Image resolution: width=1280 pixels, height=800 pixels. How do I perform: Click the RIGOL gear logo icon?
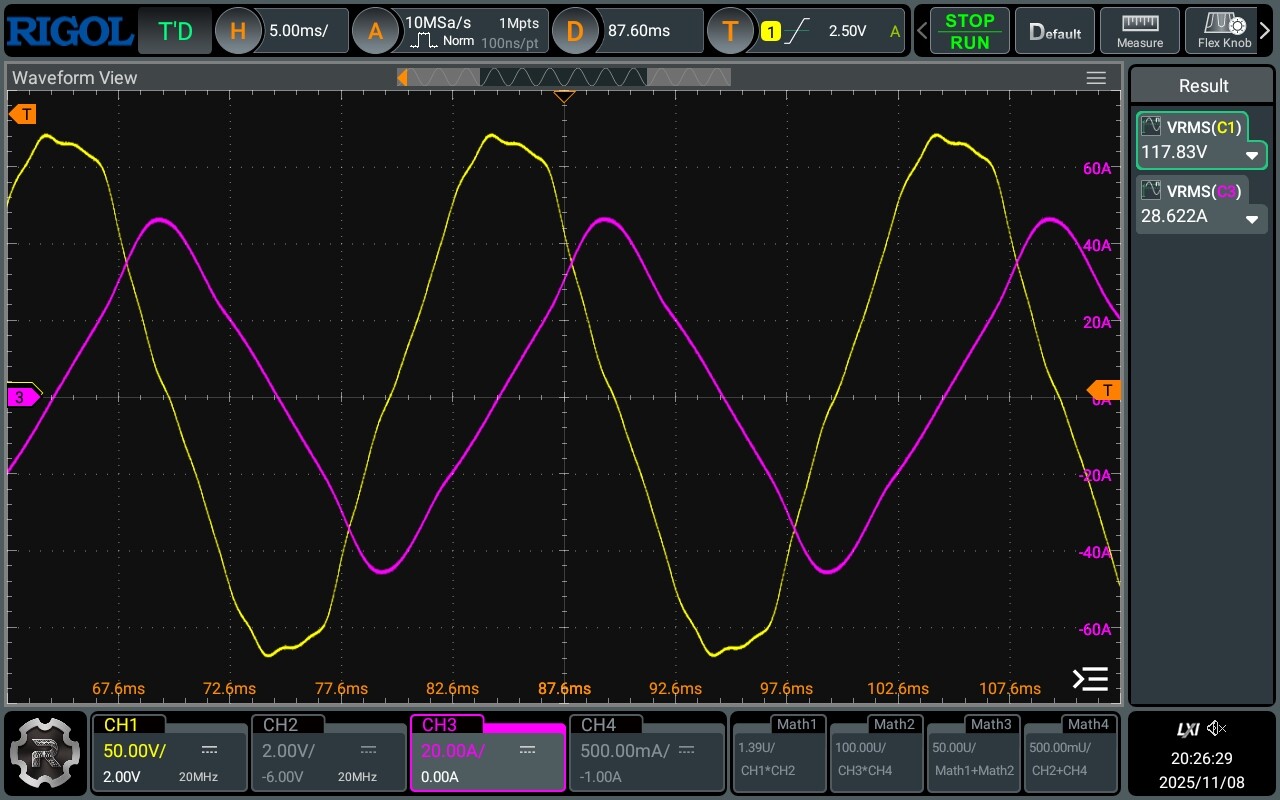[x=45, y=751]
